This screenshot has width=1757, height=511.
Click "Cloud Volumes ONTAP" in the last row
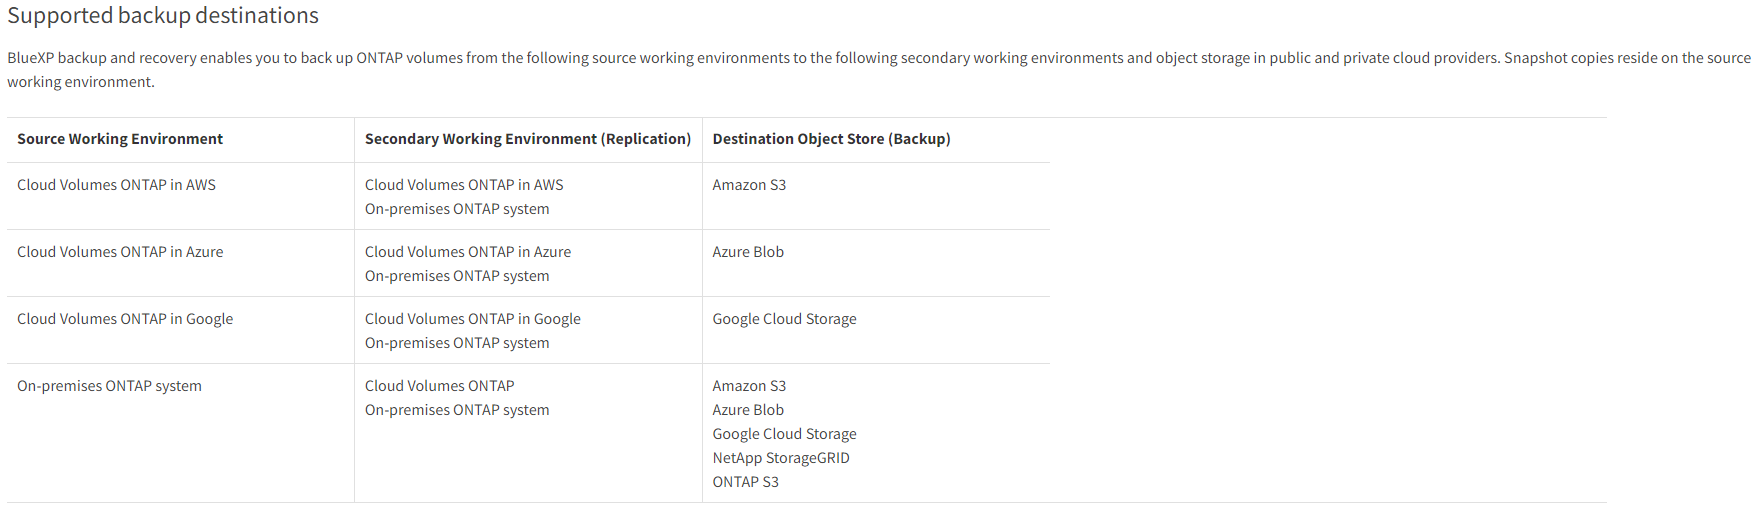pyautogui.click(x=439, y=386)
